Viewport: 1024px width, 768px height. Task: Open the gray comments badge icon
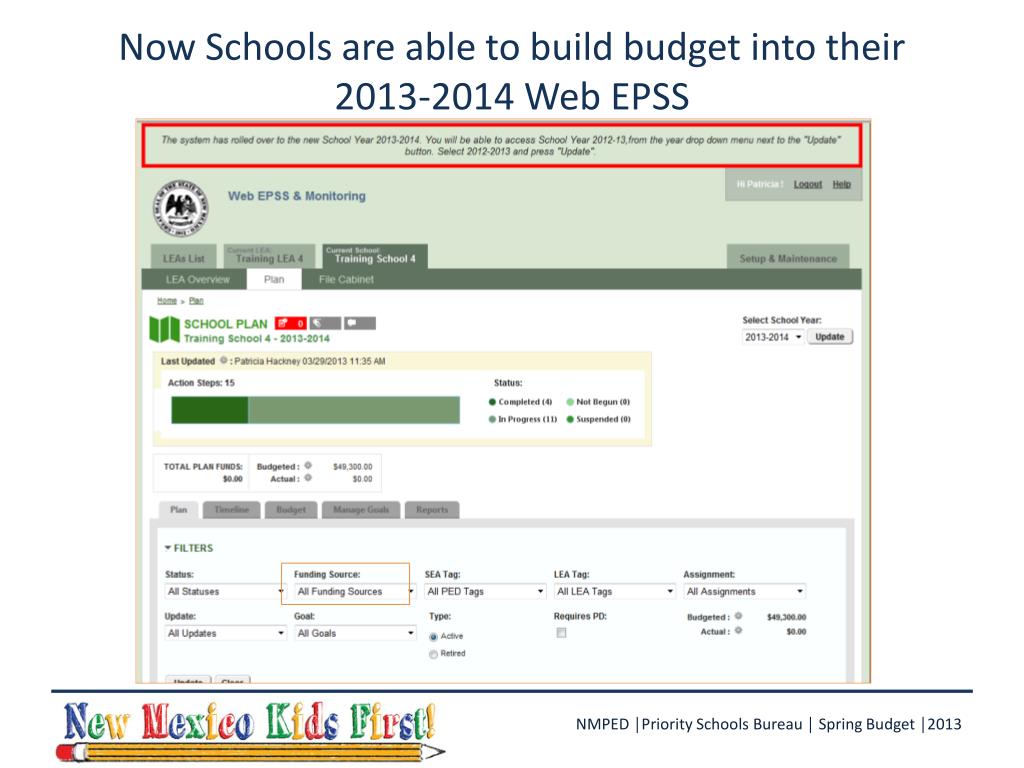360,323
